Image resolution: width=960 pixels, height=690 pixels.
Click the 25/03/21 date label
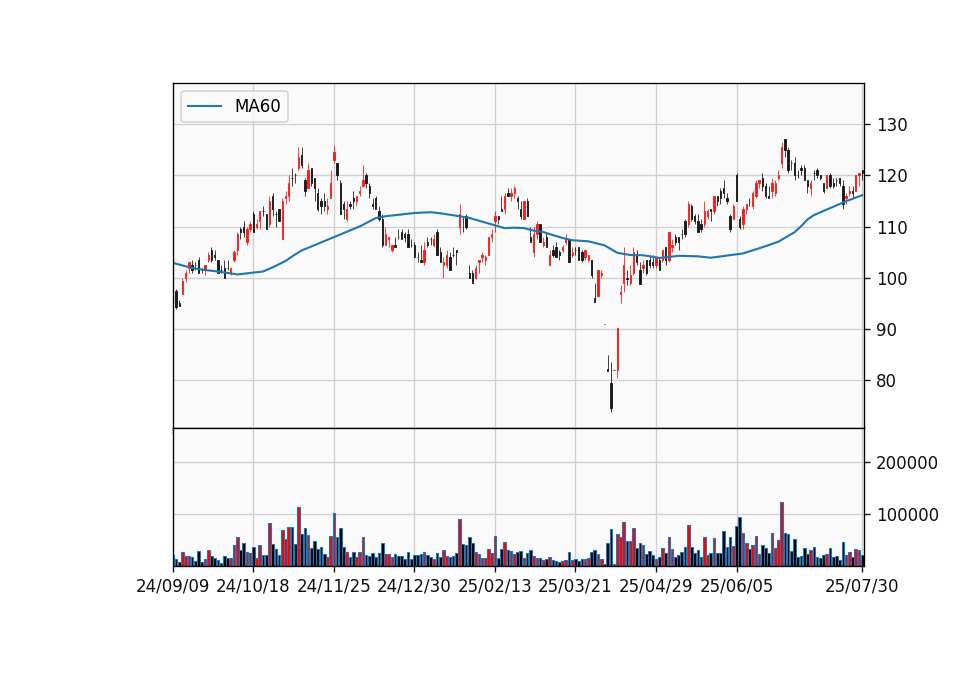click(x=575, y=586)
